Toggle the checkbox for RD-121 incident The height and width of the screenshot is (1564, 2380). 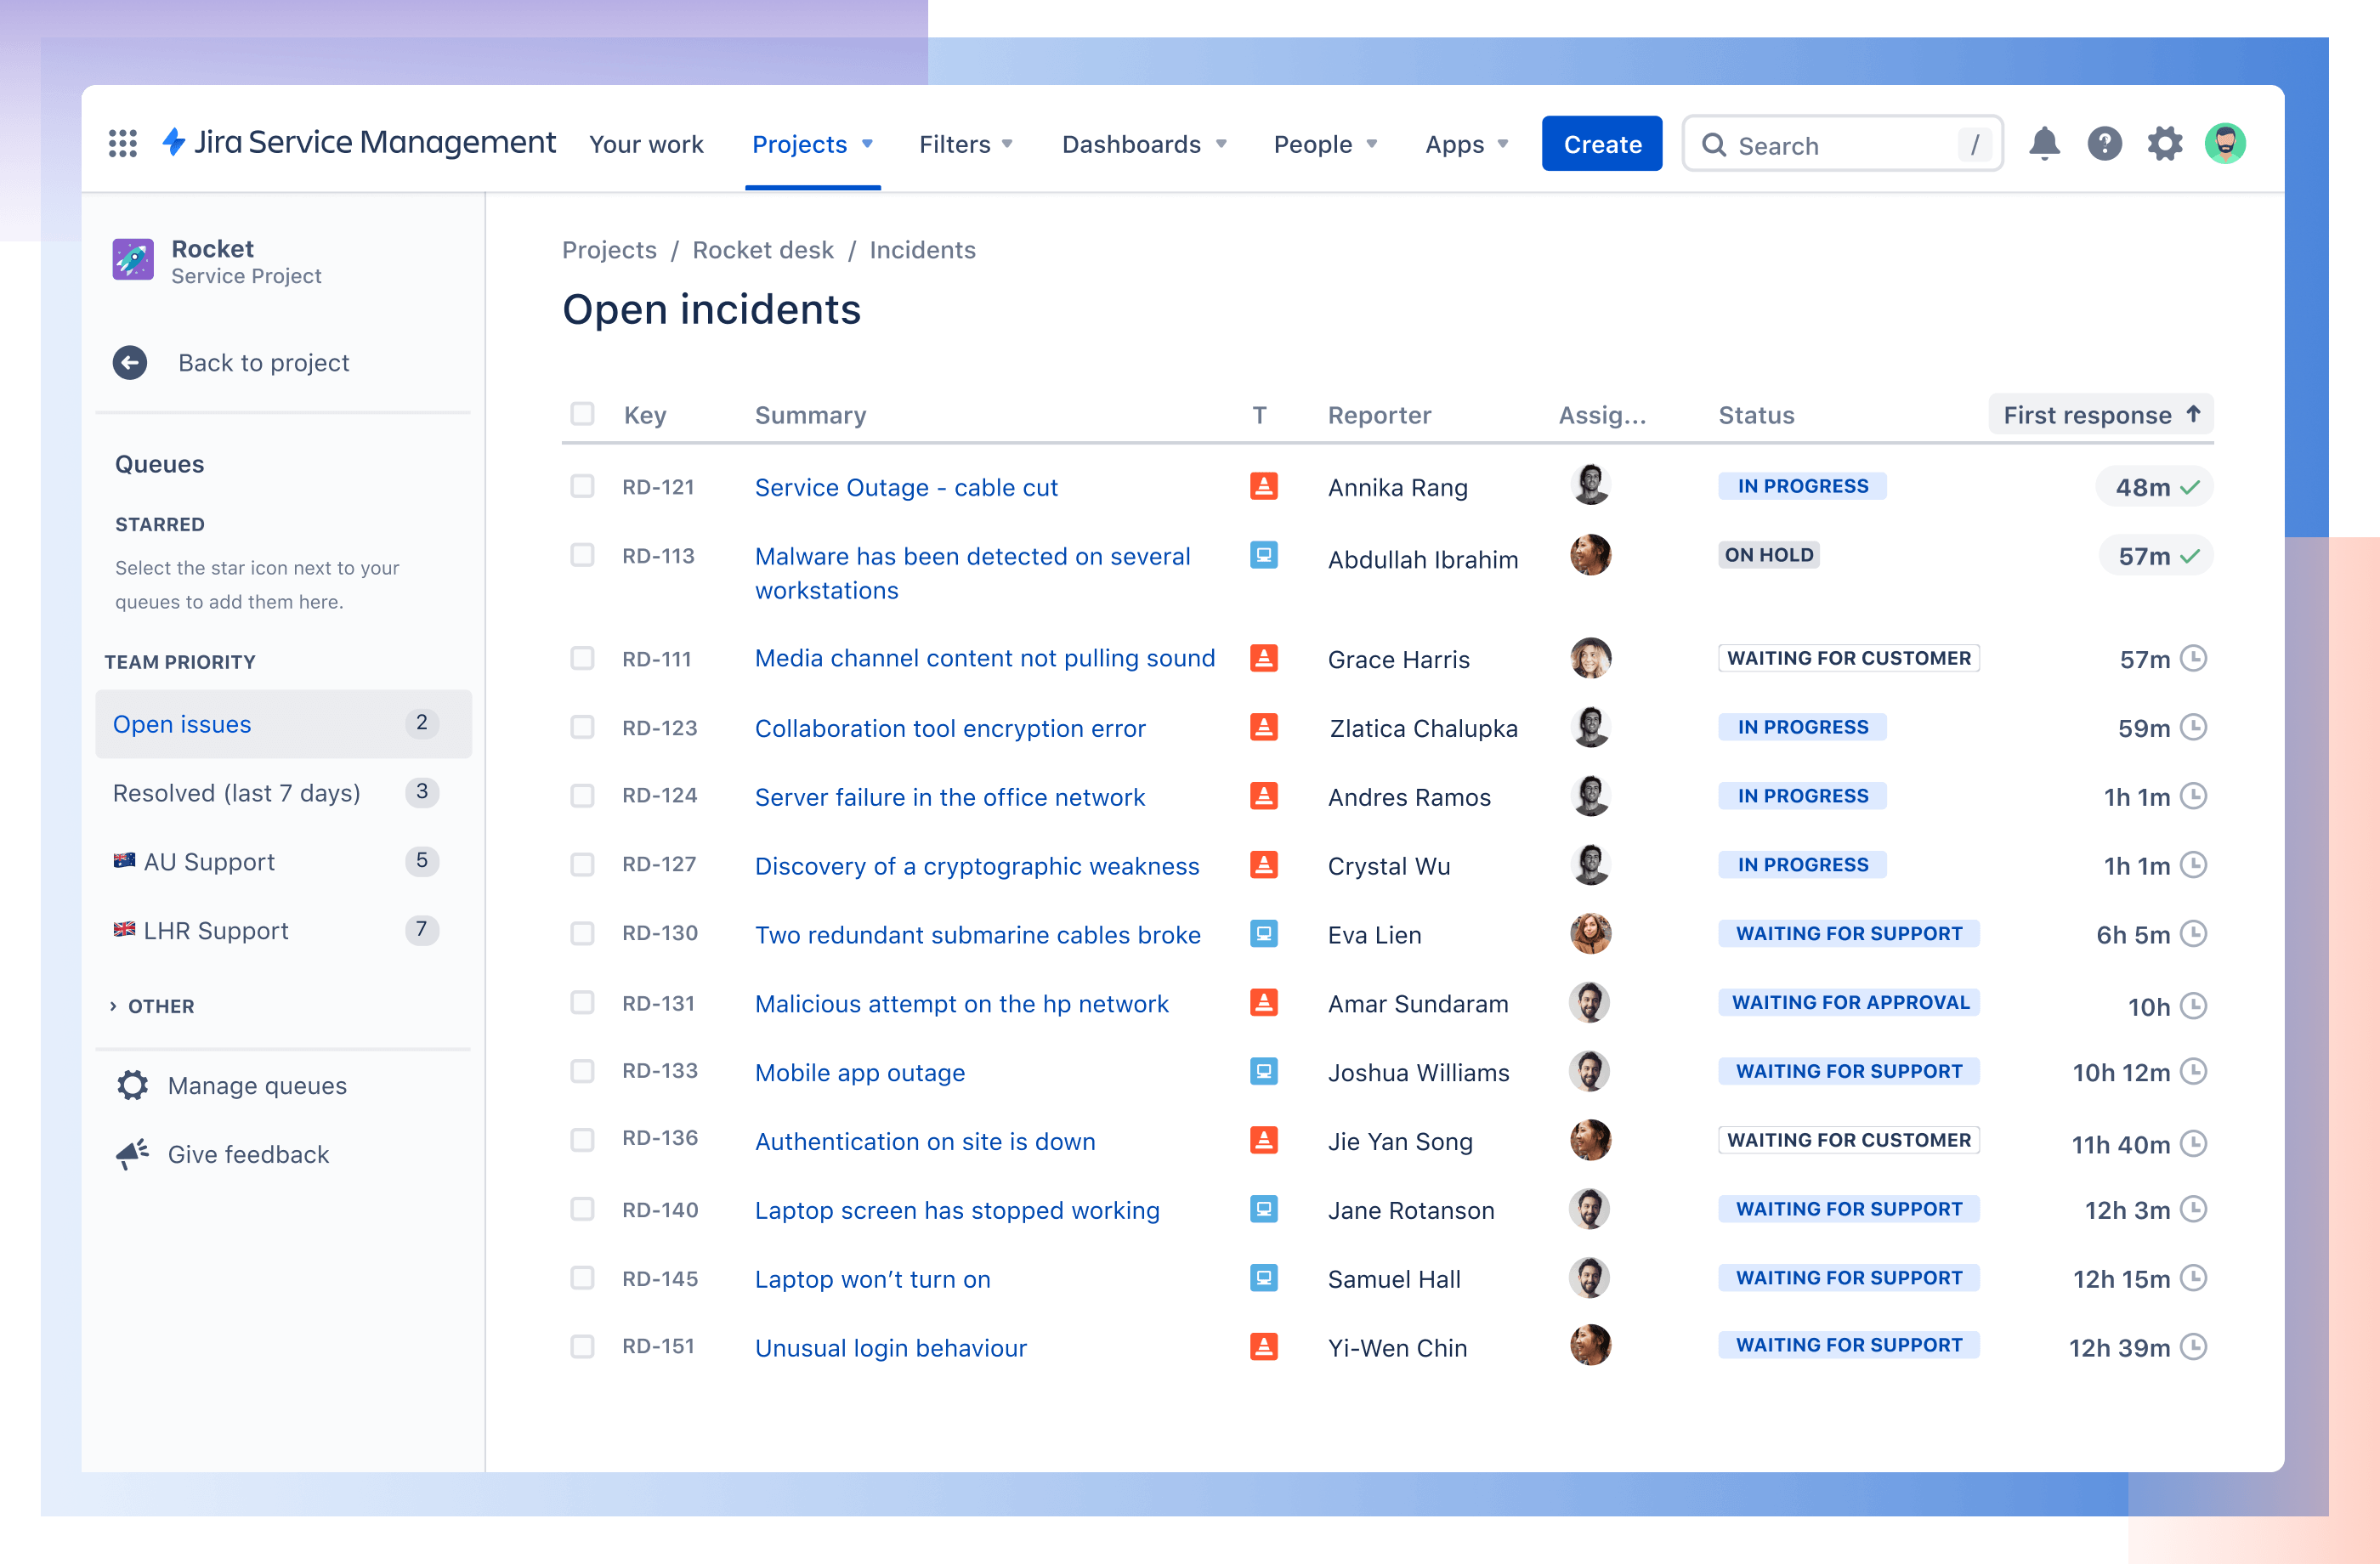coord(581,487)
